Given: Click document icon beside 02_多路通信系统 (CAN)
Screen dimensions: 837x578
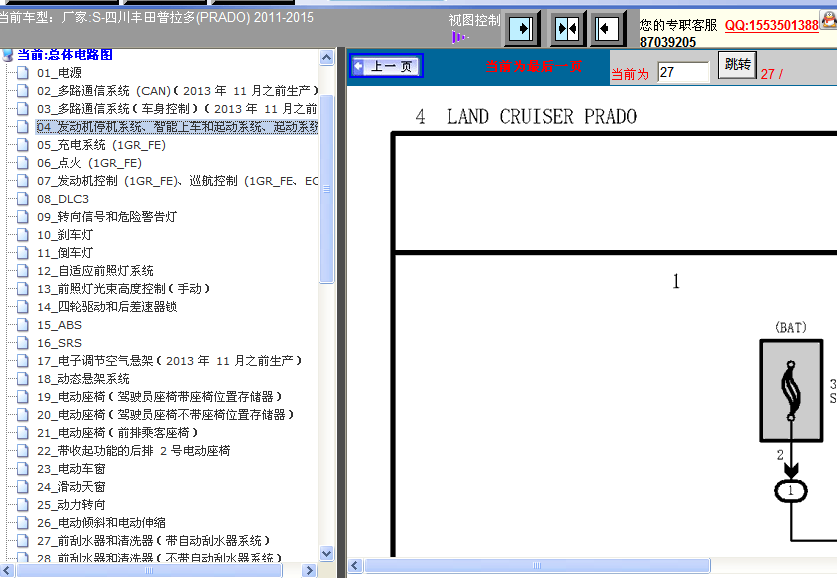Looking at the screenshot, I should (22, 91).
